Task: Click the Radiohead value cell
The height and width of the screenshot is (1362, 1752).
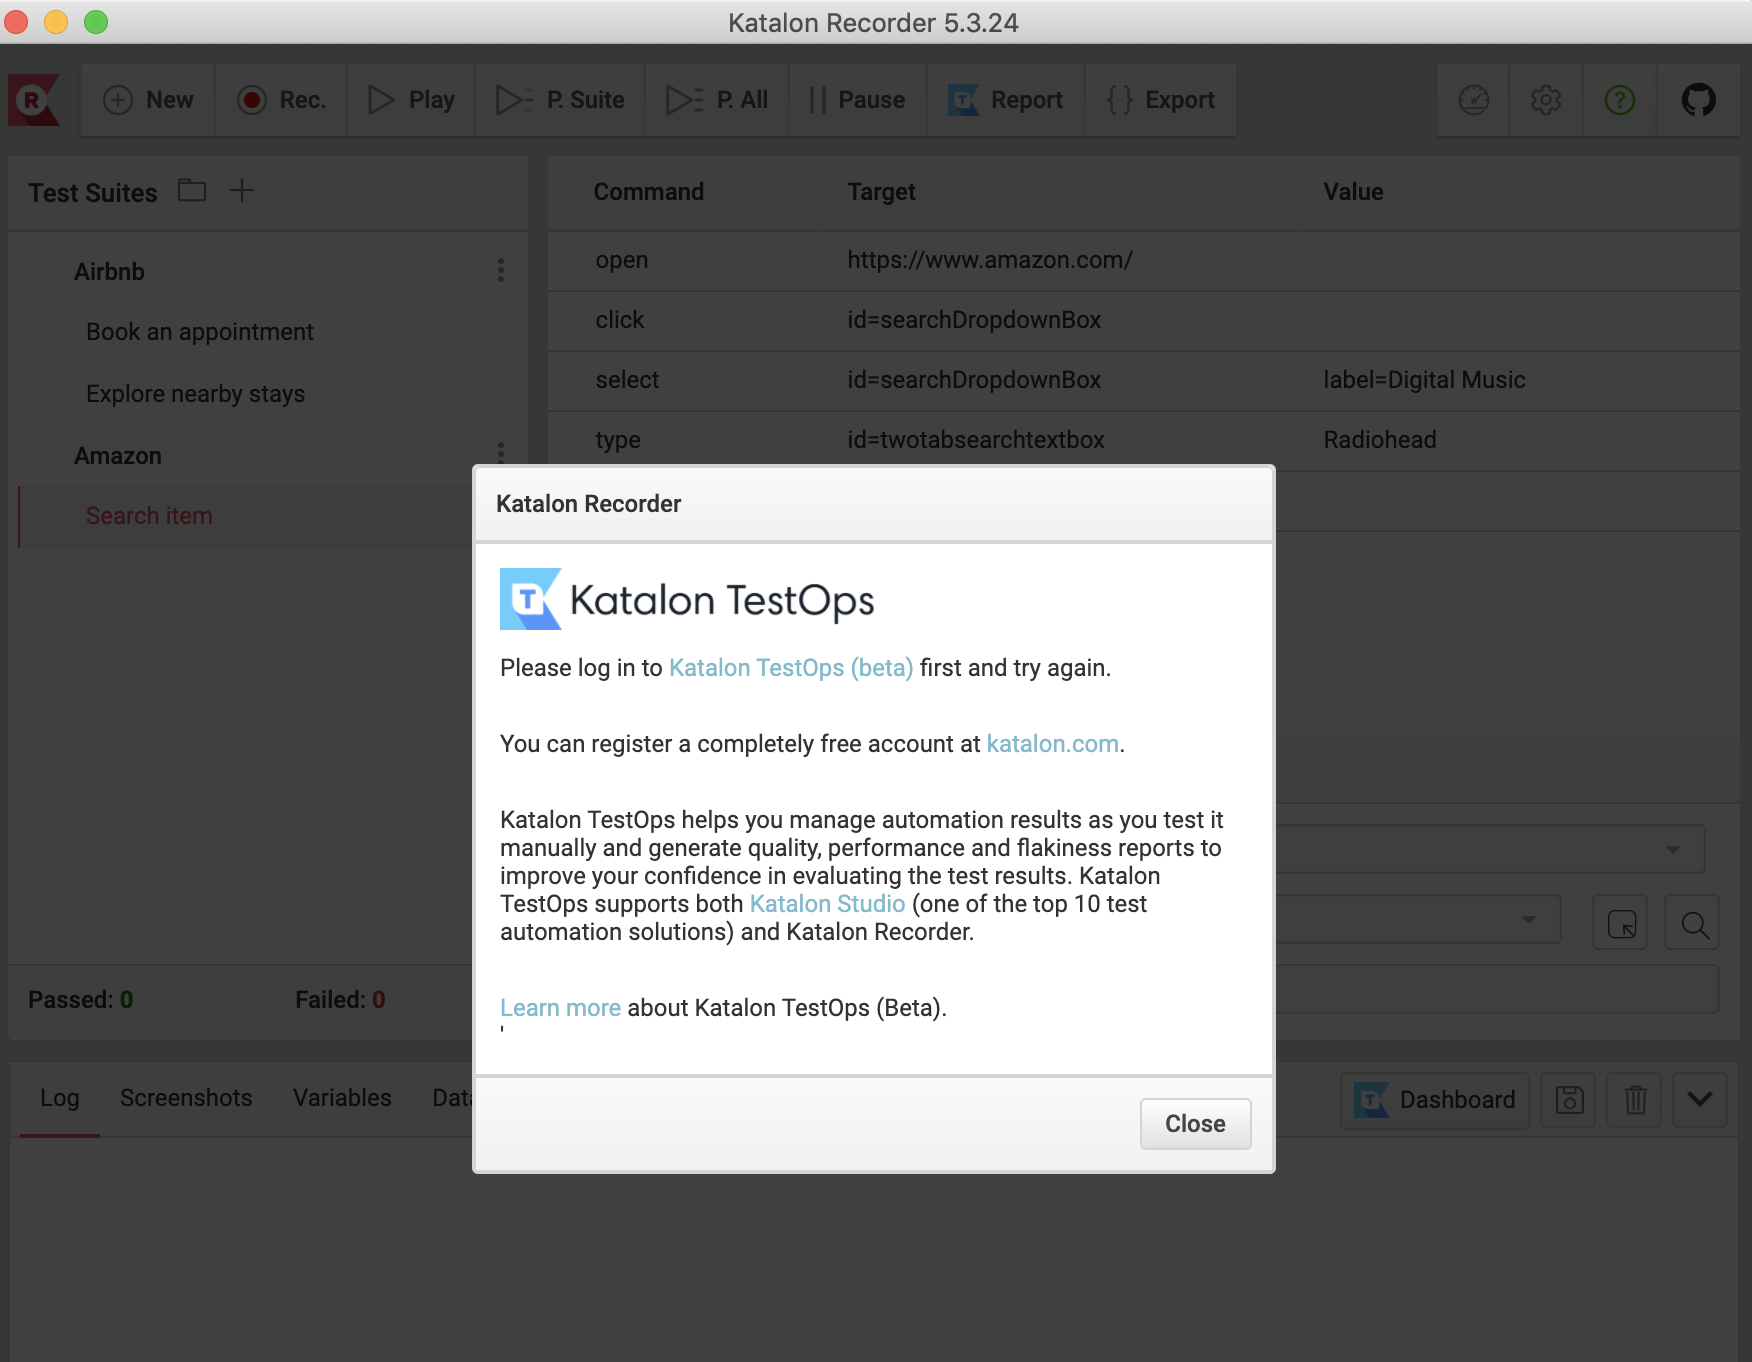Action: (x=1380, y=440)
